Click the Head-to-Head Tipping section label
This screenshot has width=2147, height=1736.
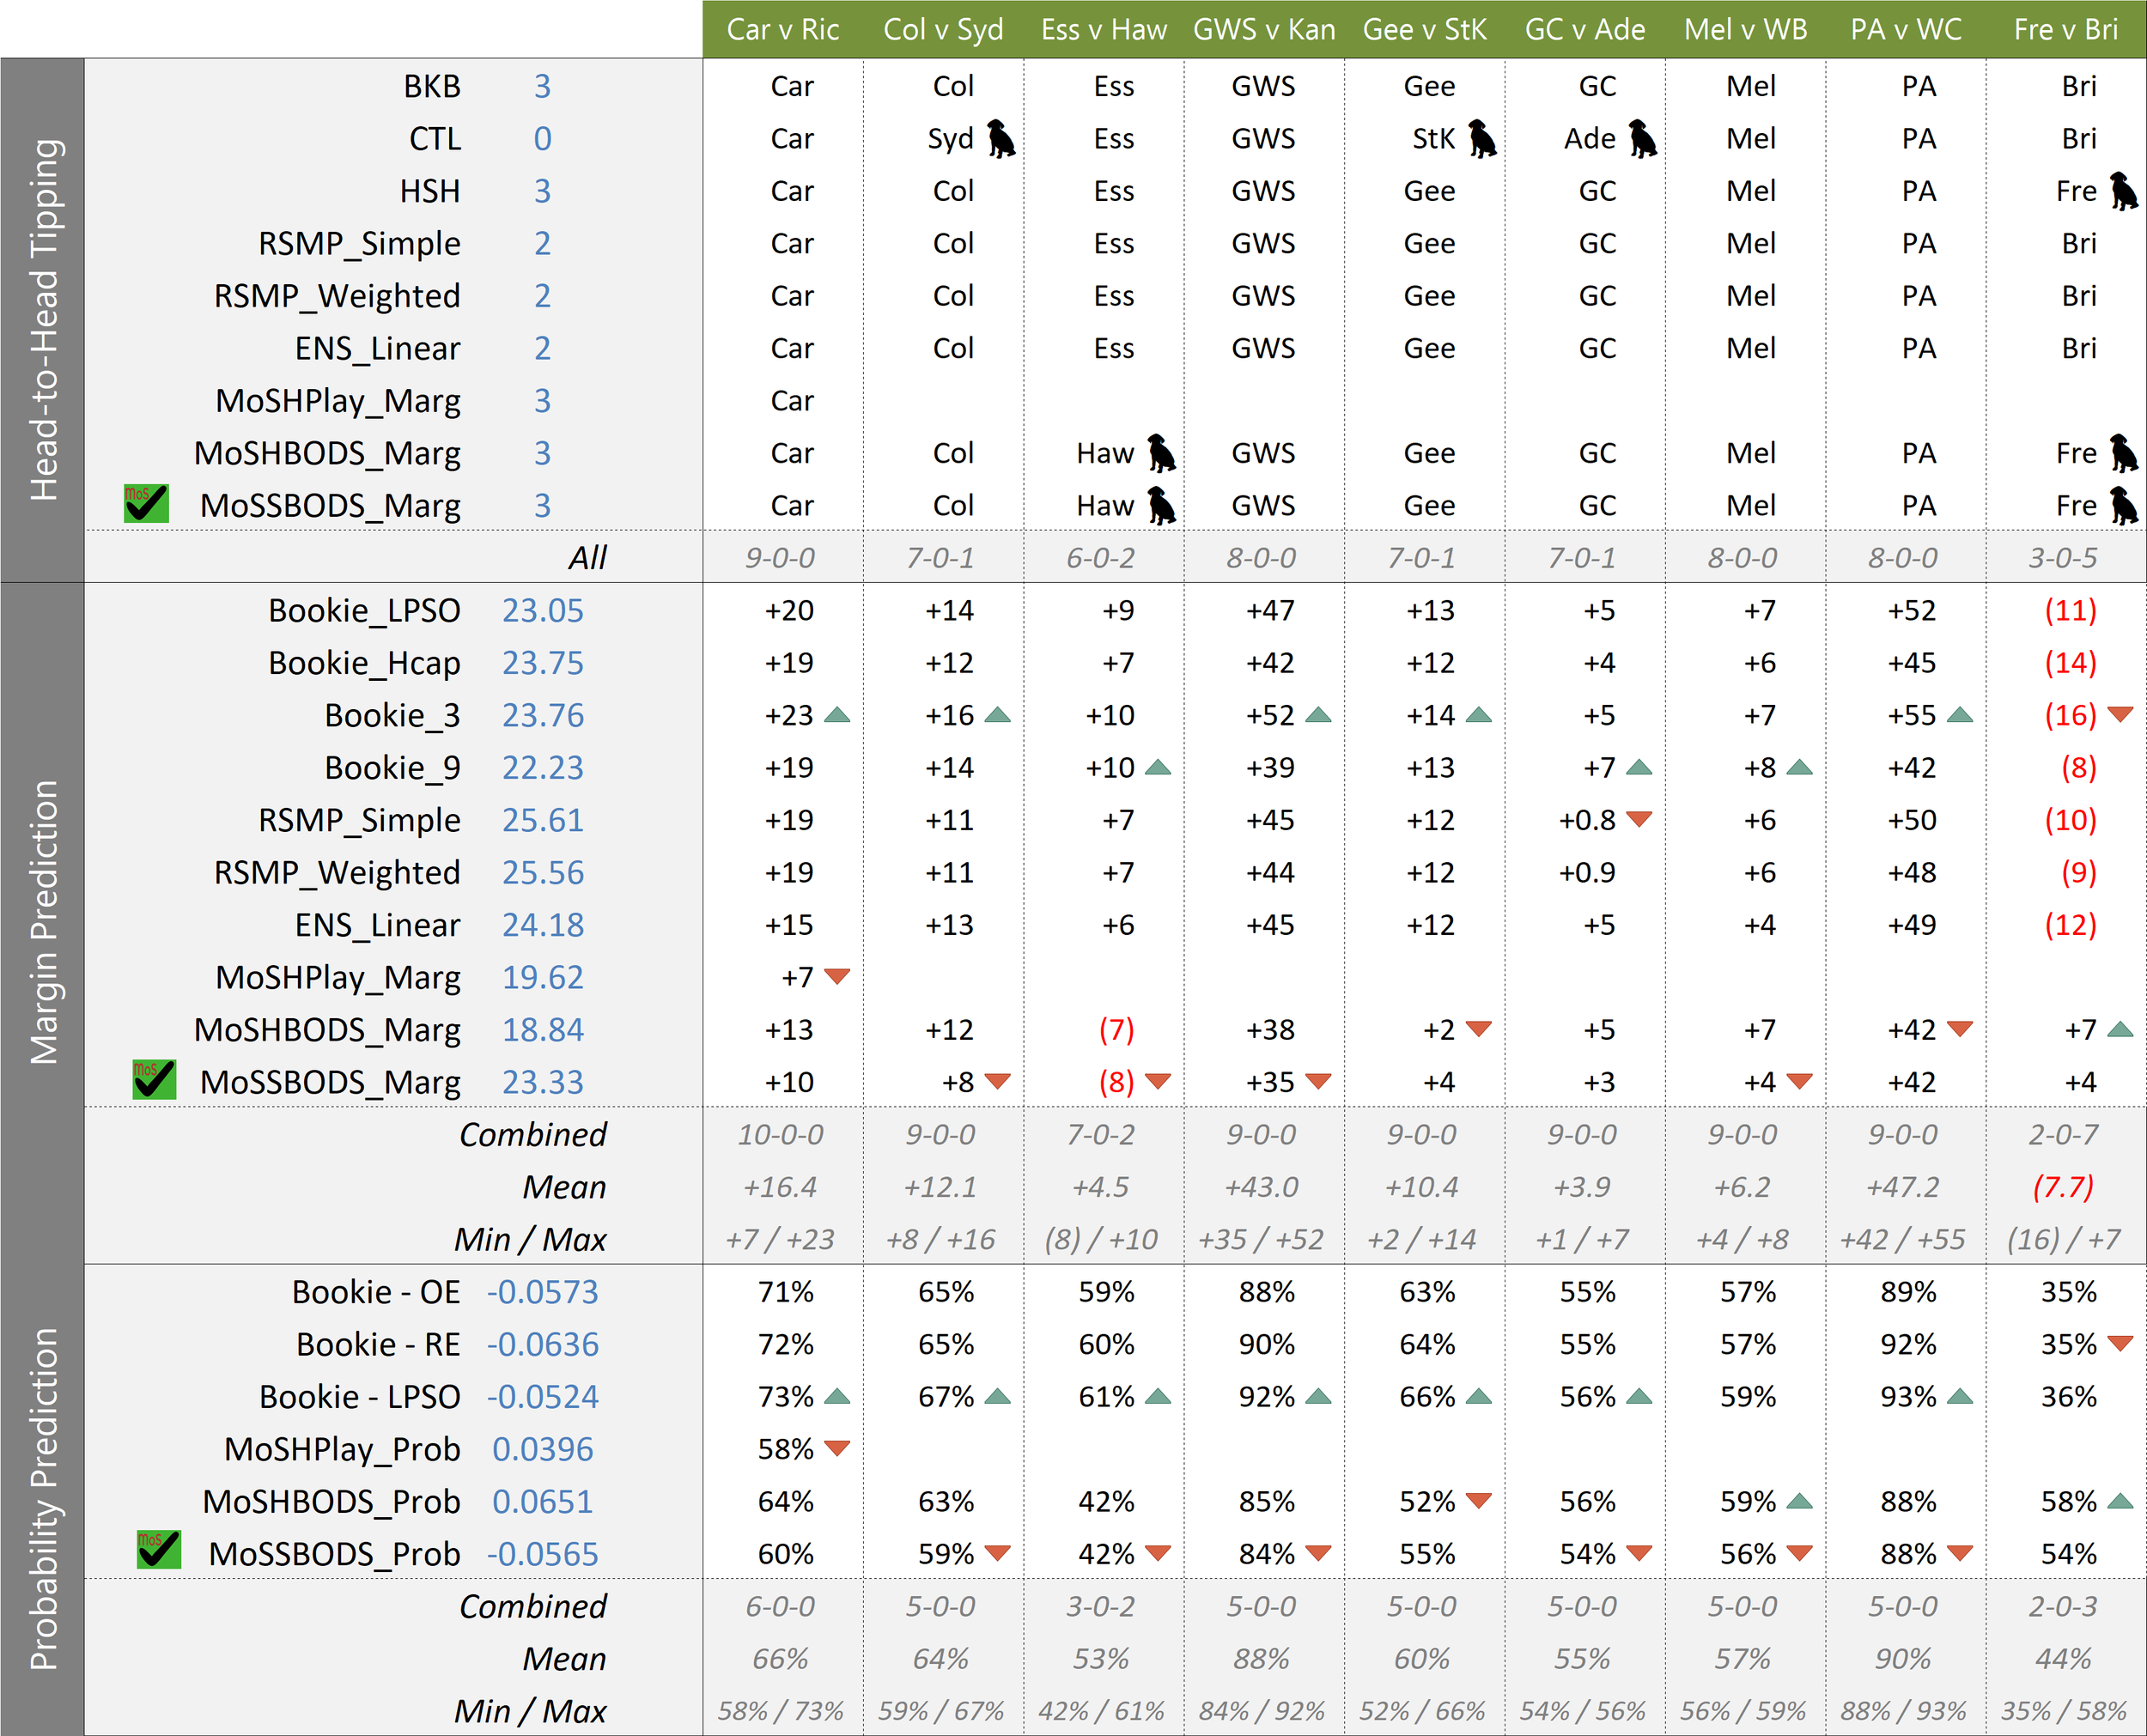coord(44,320)
